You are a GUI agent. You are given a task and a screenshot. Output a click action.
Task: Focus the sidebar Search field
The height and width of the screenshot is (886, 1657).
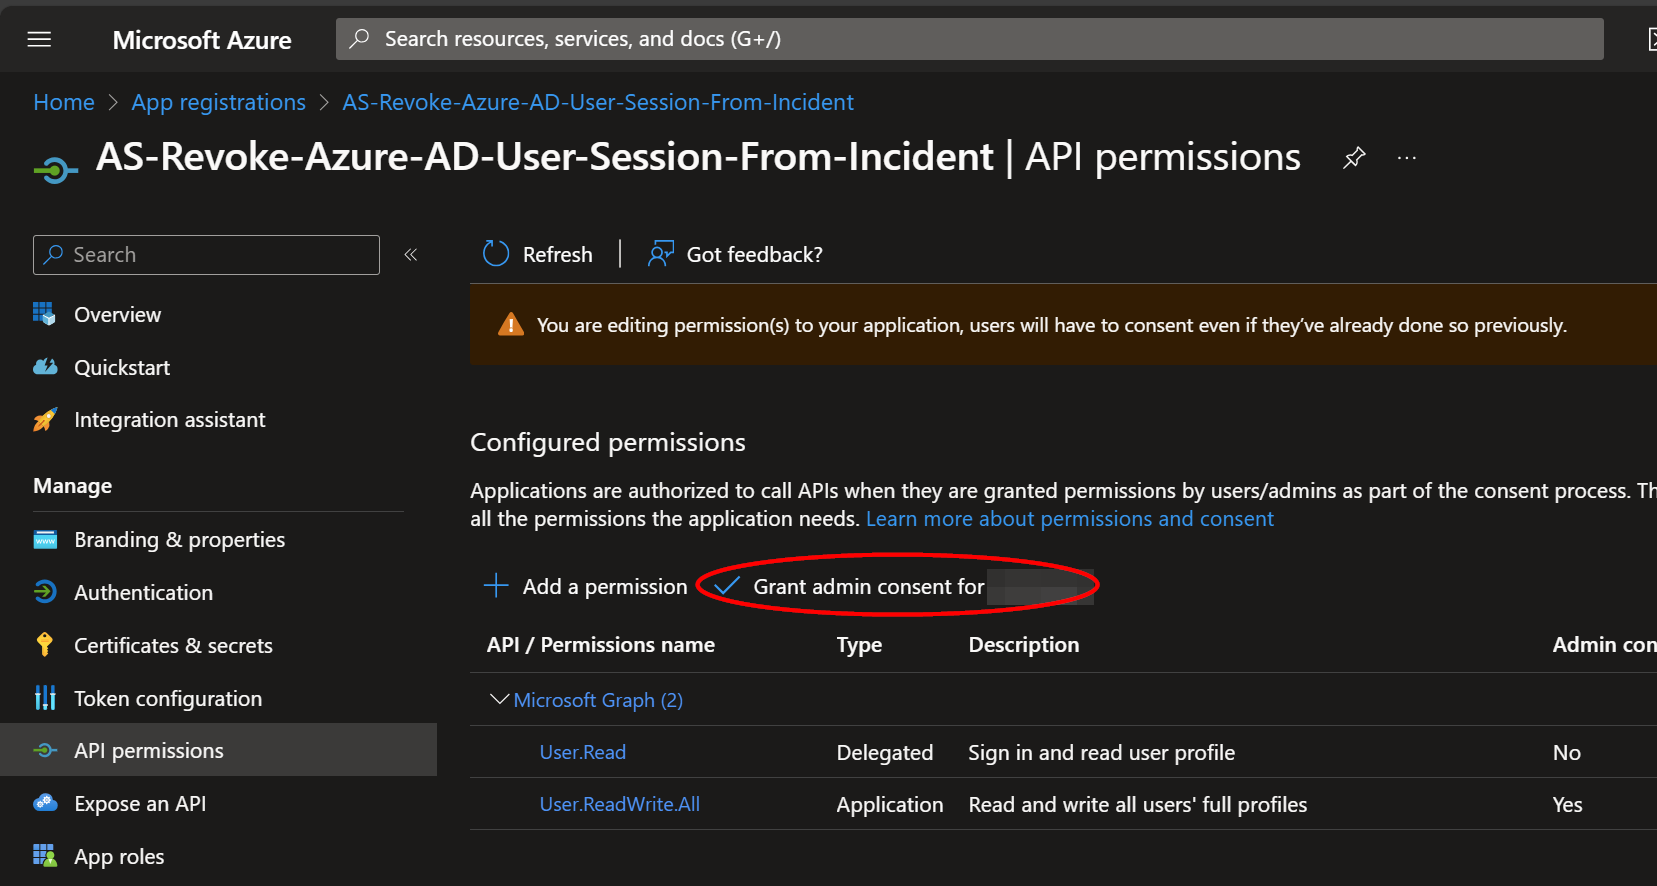tap(206, 255)
